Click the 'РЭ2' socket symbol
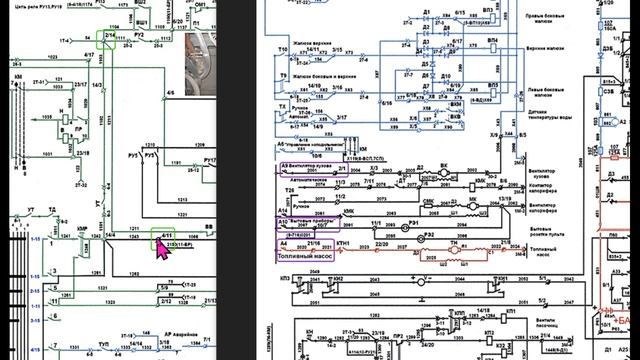 point(420,238)
